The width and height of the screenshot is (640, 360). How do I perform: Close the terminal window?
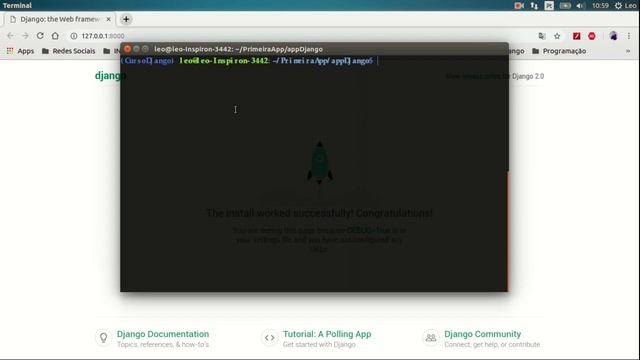coord(127,49)
